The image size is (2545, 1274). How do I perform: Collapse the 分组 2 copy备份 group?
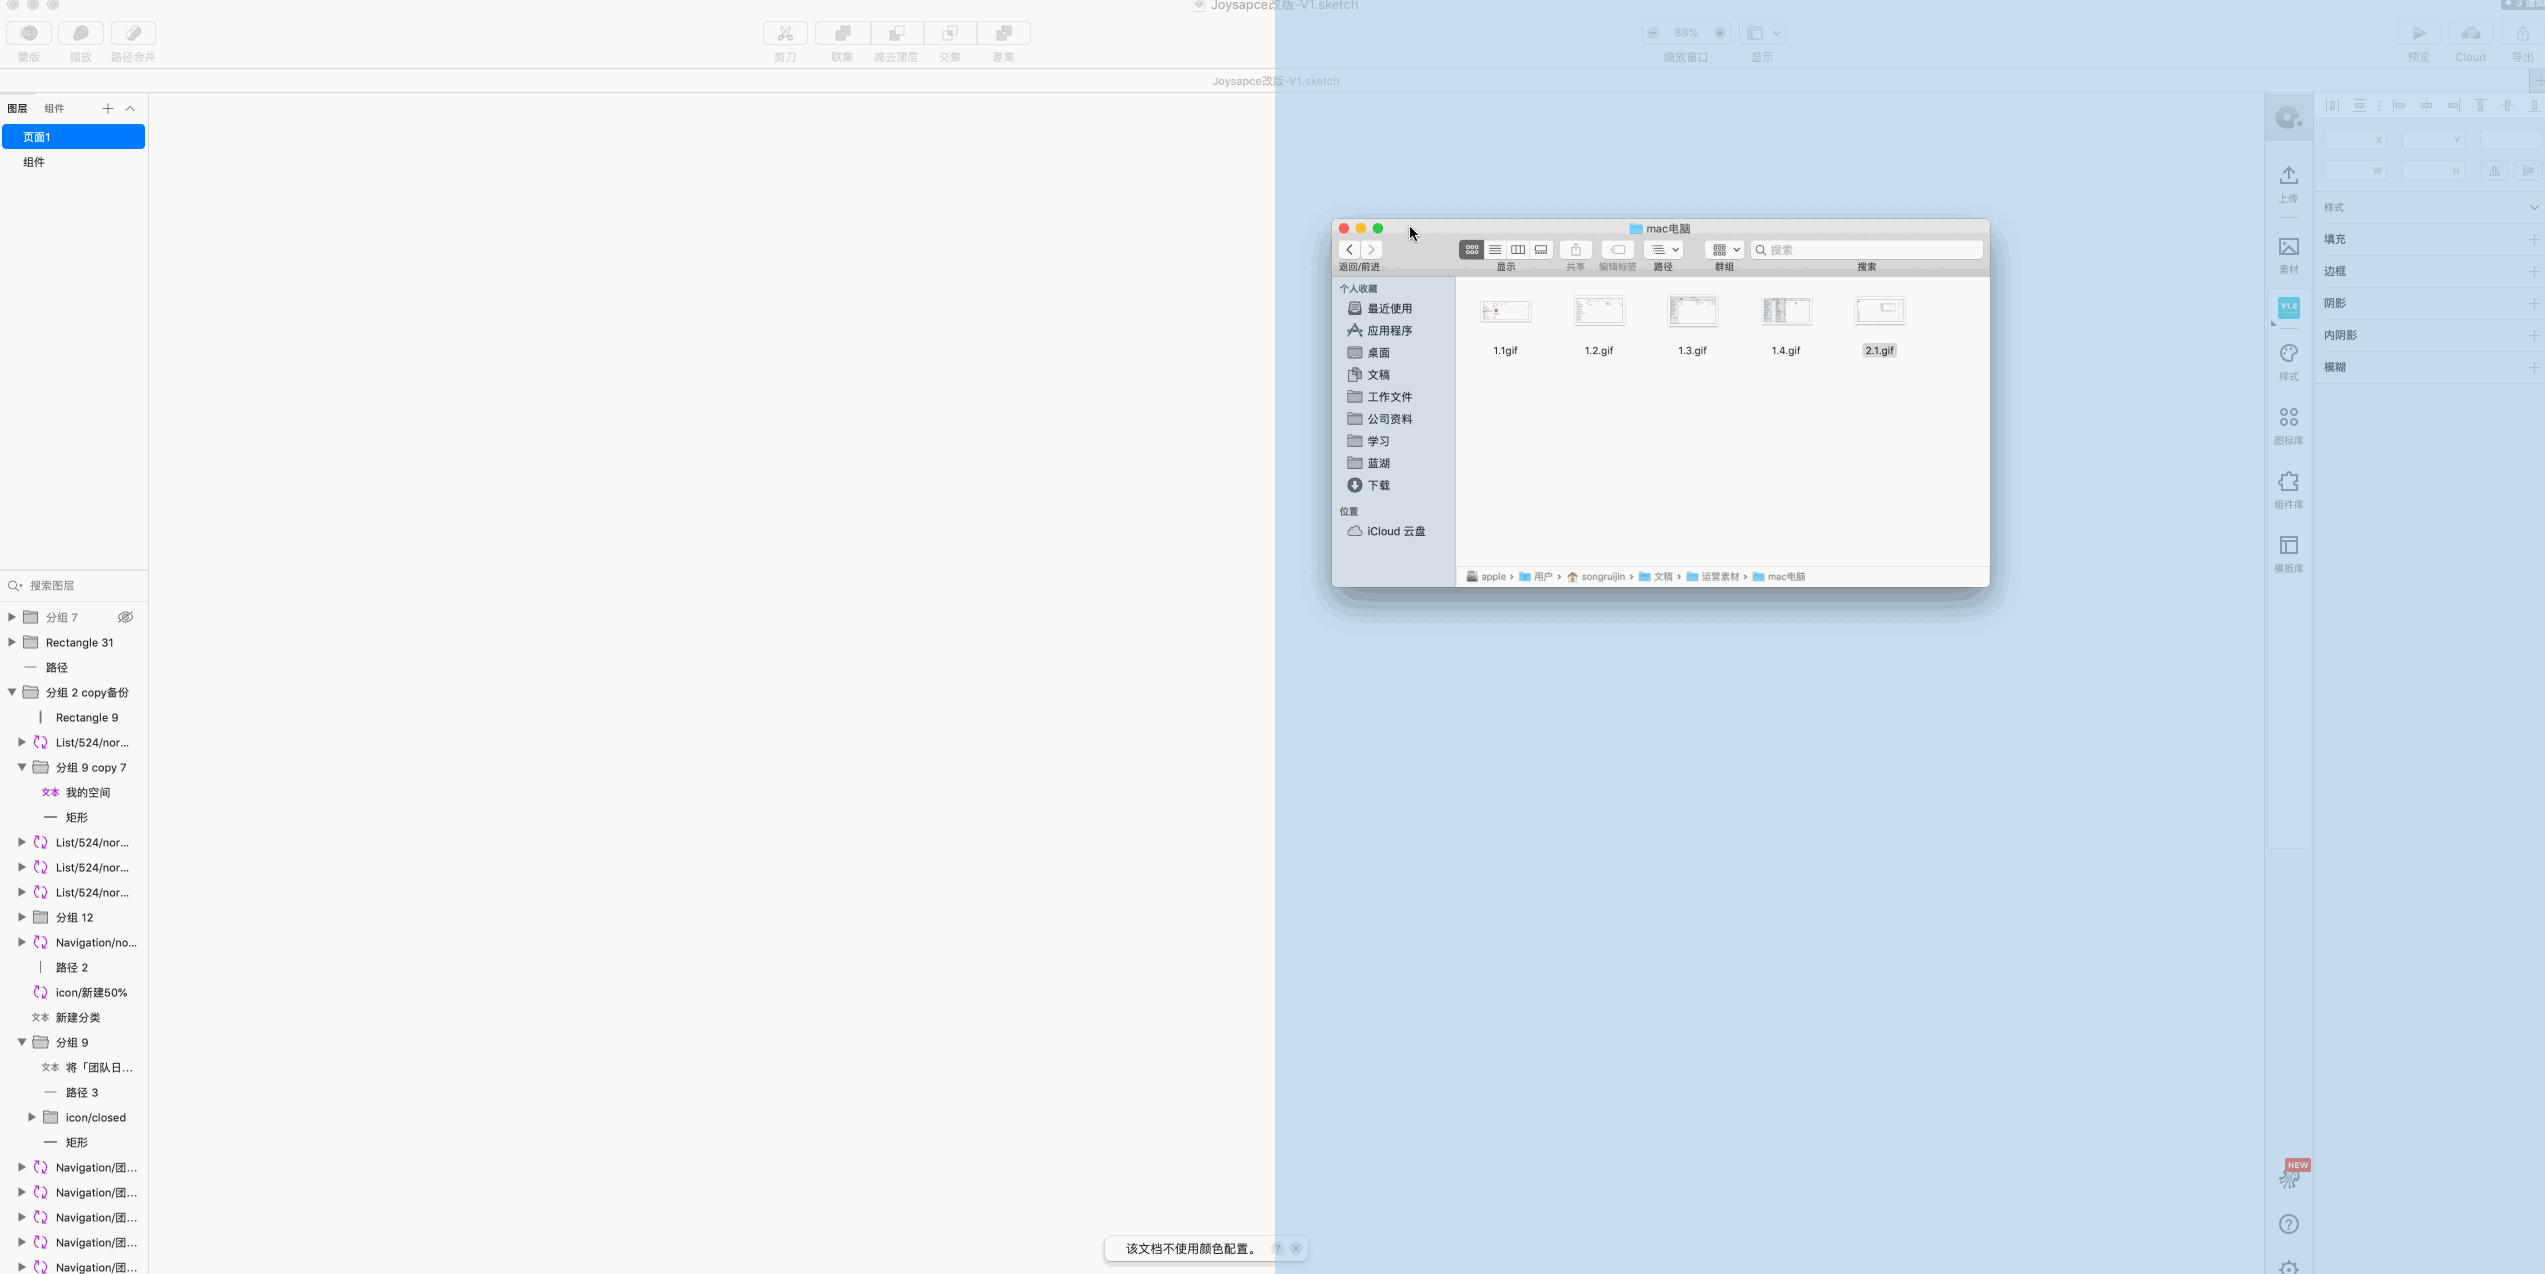(x=12, y=692)
